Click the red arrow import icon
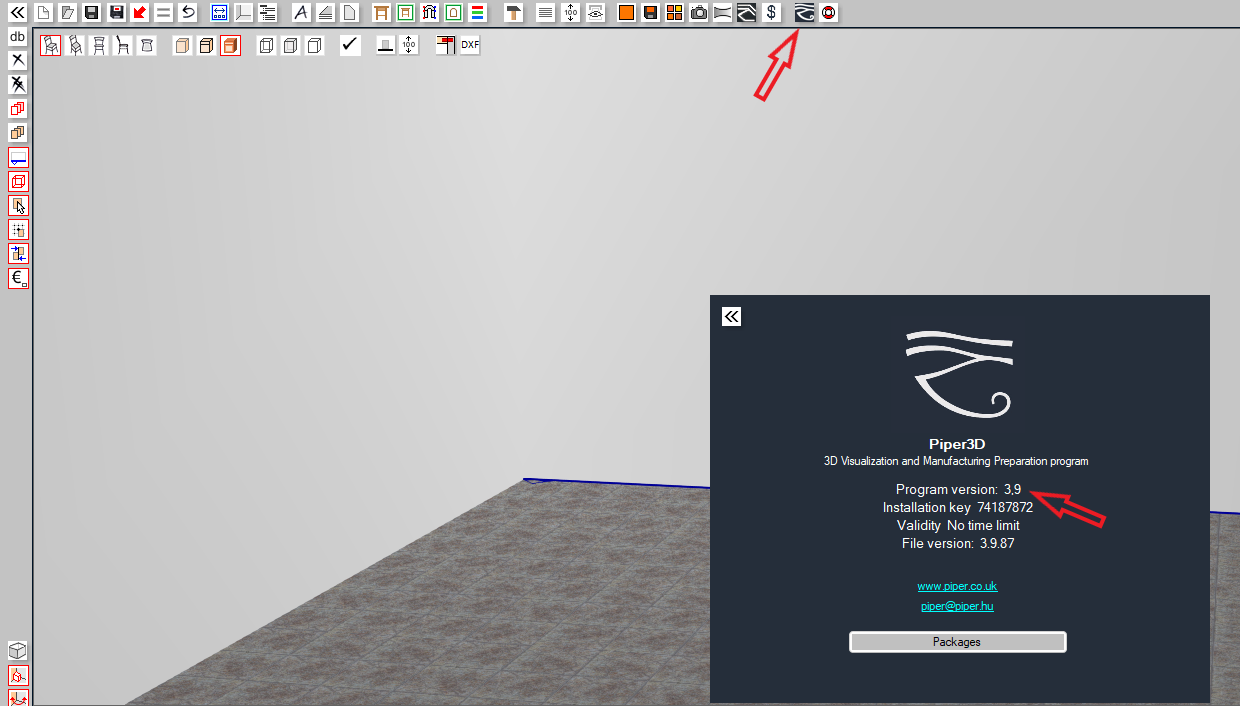 point(140,13)
